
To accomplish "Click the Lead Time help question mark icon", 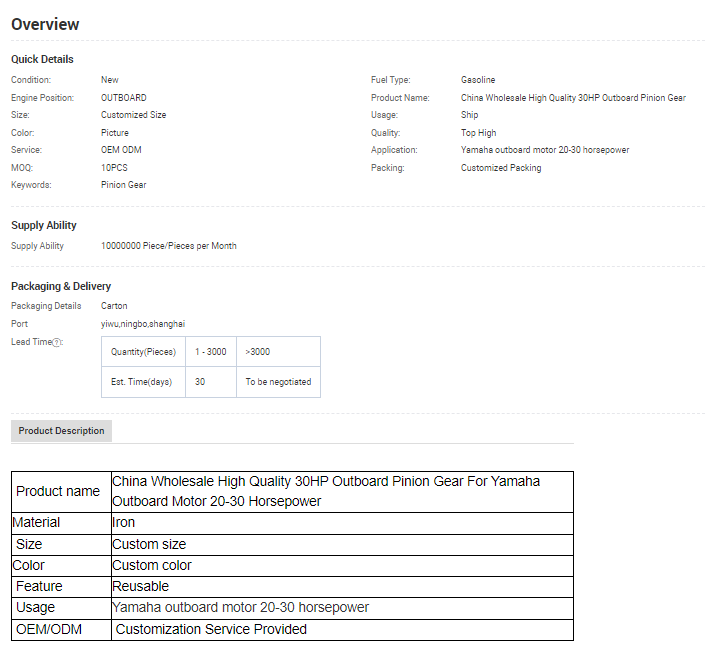I will (57, 342).
